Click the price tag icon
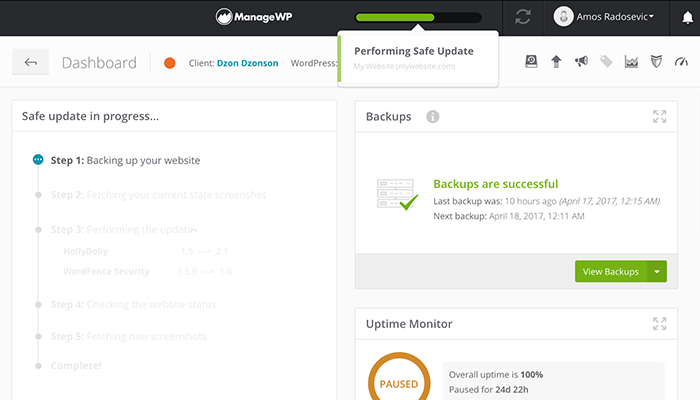The image size is (700, 400). [606, 62]
